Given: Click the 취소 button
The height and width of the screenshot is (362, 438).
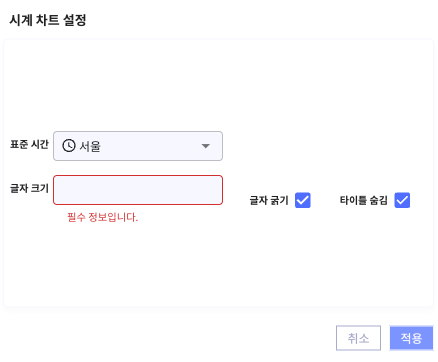Looking at the screenshot, I should click(358, 338).
